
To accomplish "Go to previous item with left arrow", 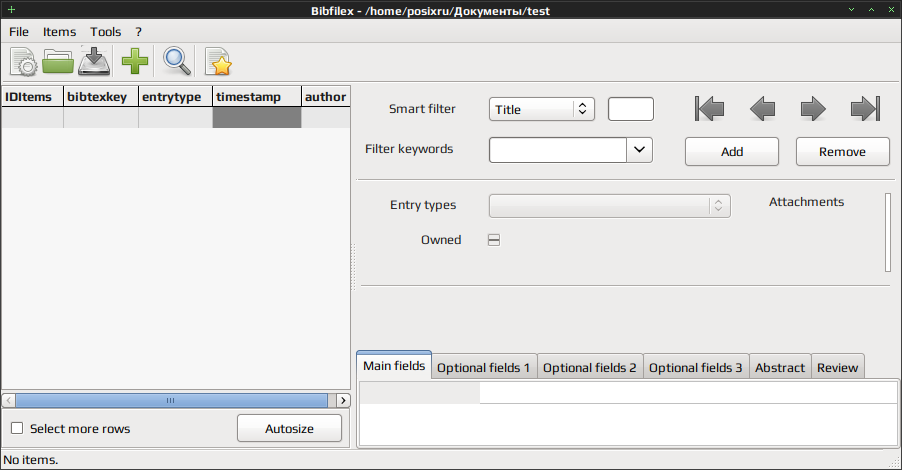I will tap(762, 109).
